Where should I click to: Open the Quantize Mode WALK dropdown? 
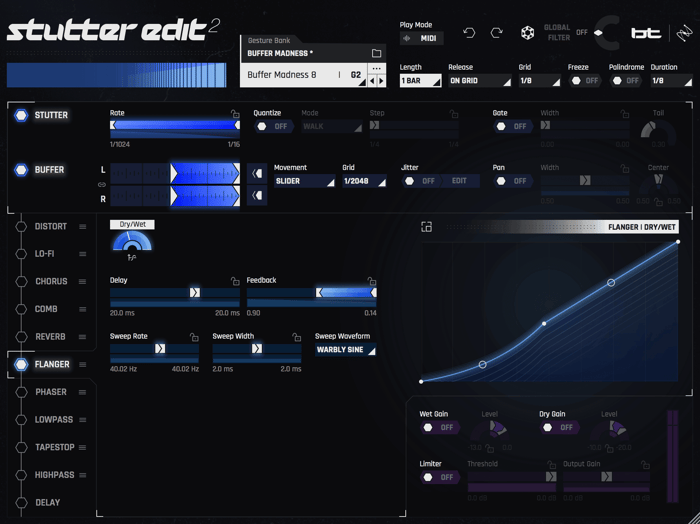(332, 126)
